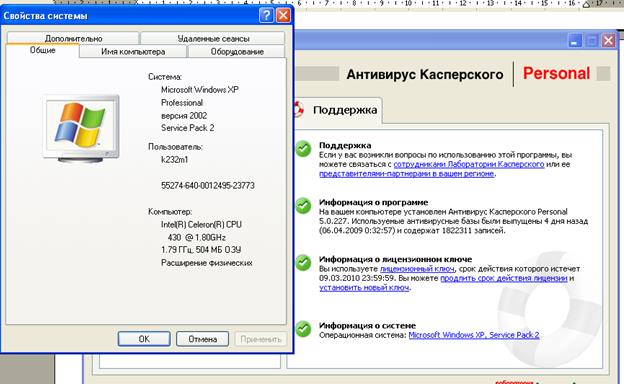Image resolution: width=624 pixels, height=384 pixels.
Task: Click the lifebuoy icon beside Поддержка tab
Action: click(x=298, y=109)
